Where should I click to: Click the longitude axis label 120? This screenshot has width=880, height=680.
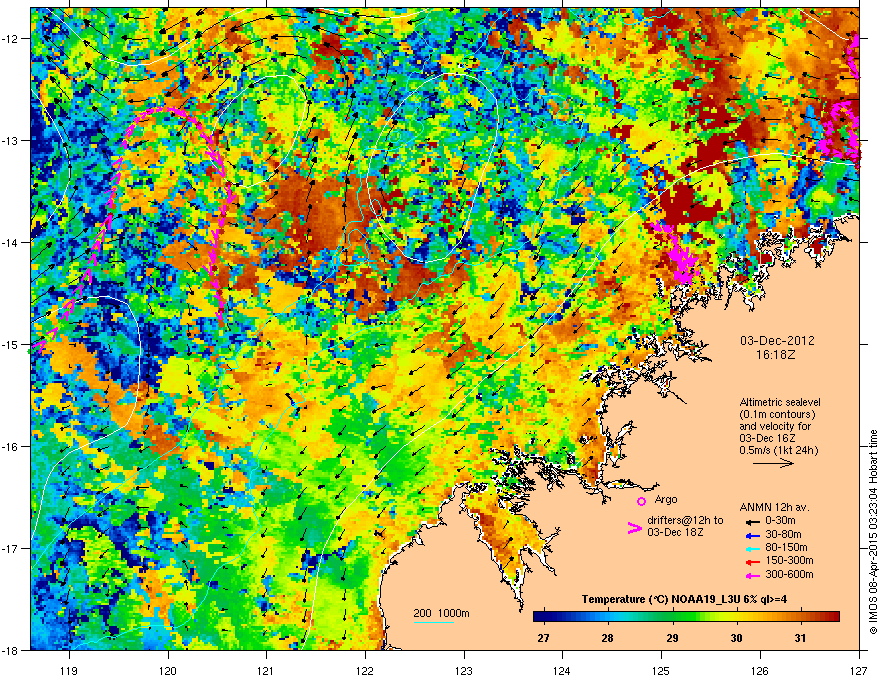pyautogui.click(x=168, y=670)
